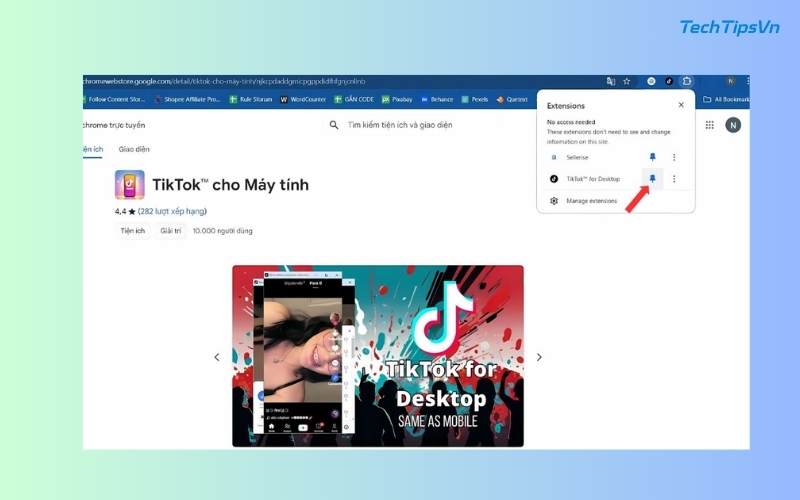Open the Sellerise extension icon in toolbar
The width and height of the screenshot is (800, 500).
coord(651,81)
